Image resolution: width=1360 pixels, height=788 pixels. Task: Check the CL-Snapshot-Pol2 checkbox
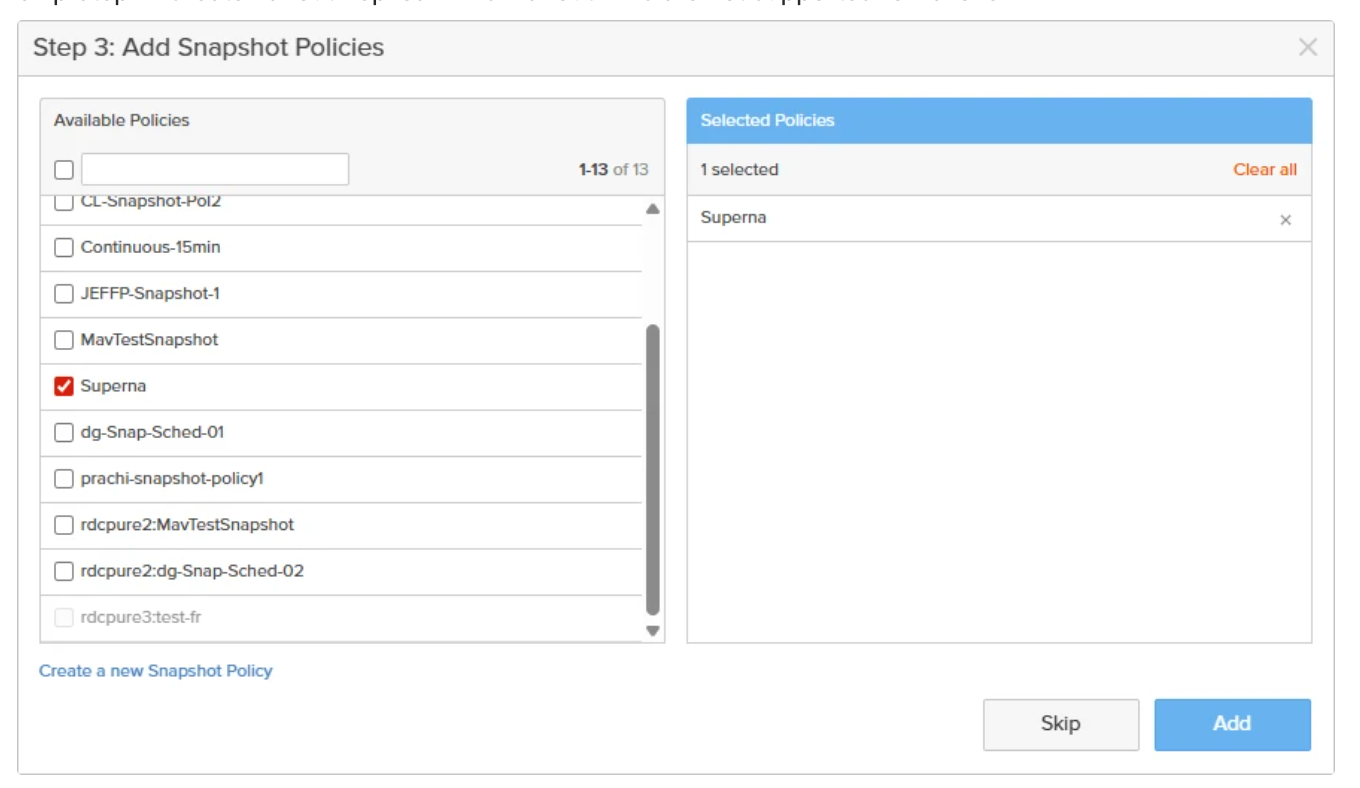64,203
